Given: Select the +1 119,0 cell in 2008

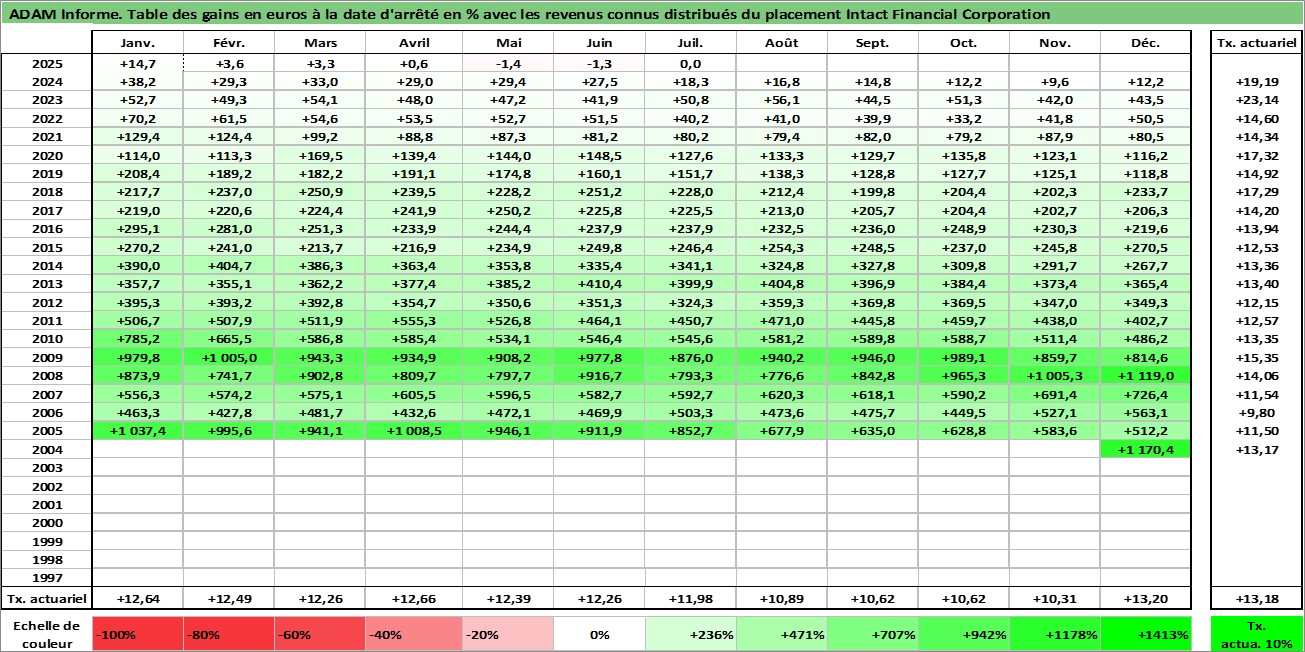Looking at the screenshot, I should click(x=1146, y=376).
